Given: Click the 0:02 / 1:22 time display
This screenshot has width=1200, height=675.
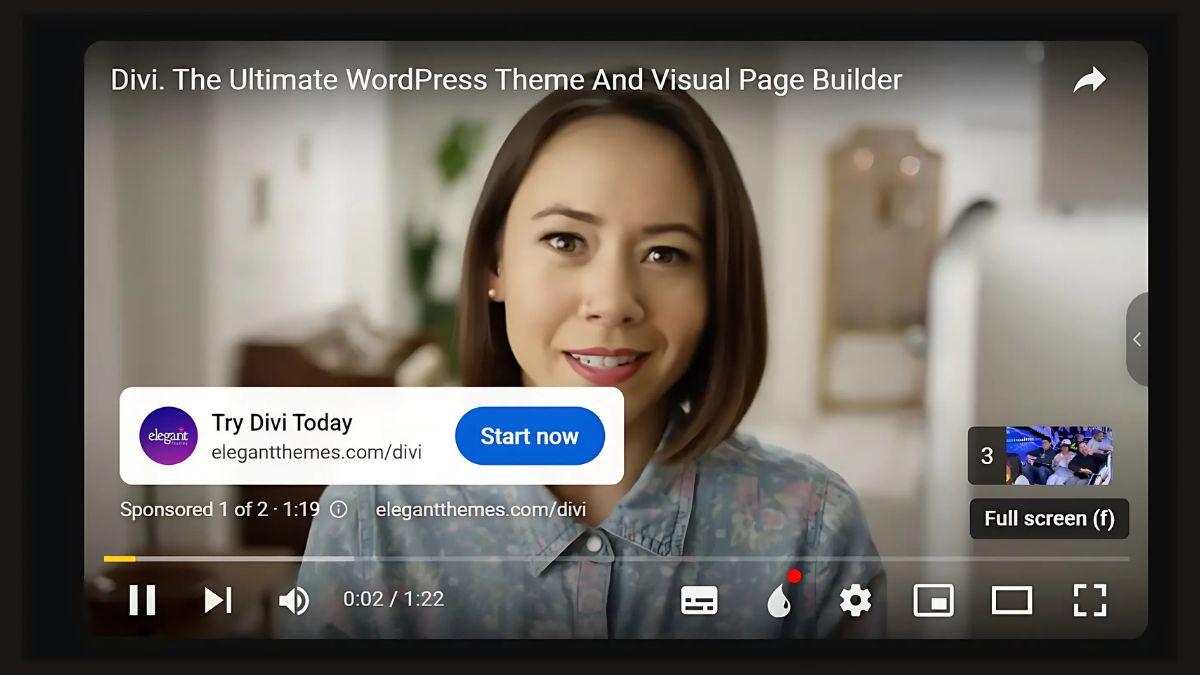Looking at the screenshot, I should pos(393,599).
